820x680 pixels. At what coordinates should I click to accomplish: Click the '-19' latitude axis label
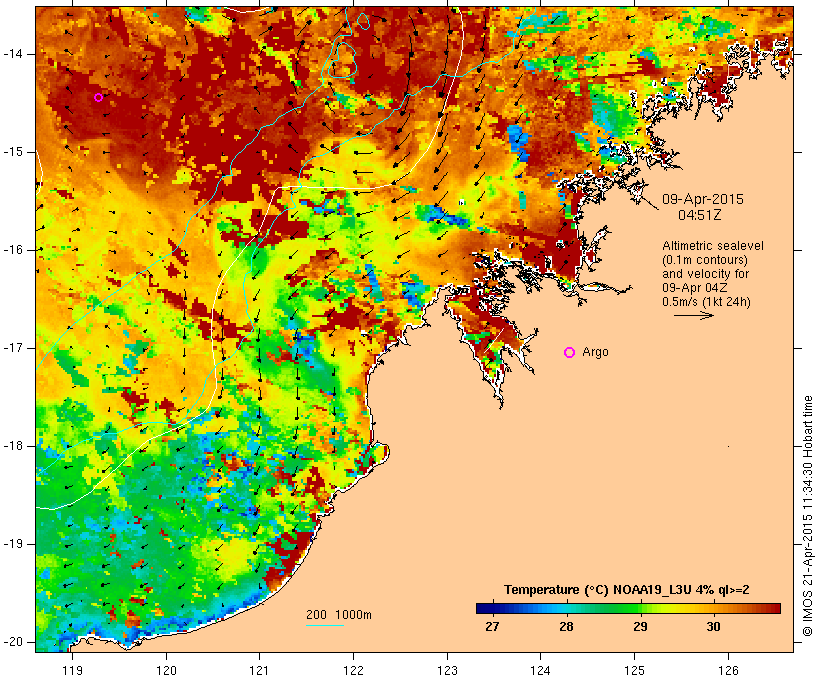[13, 544]
